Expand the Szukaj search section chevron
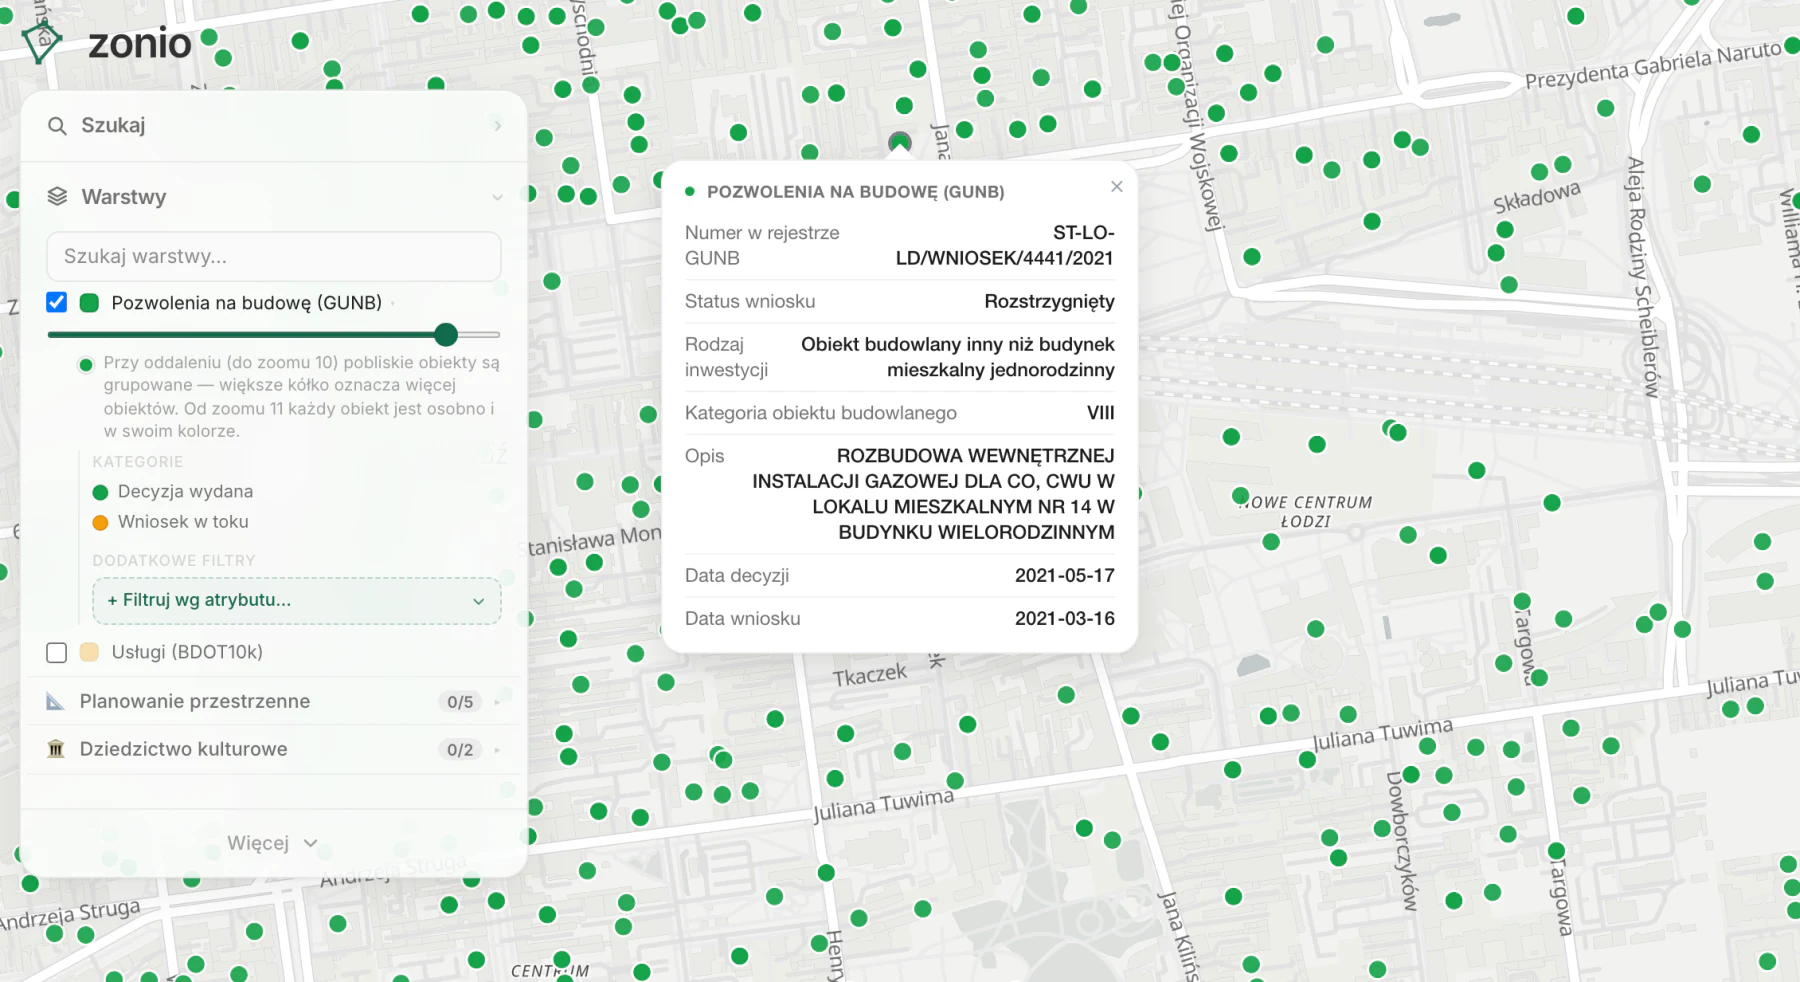1800x982 pixels. [x=497, y=126]
